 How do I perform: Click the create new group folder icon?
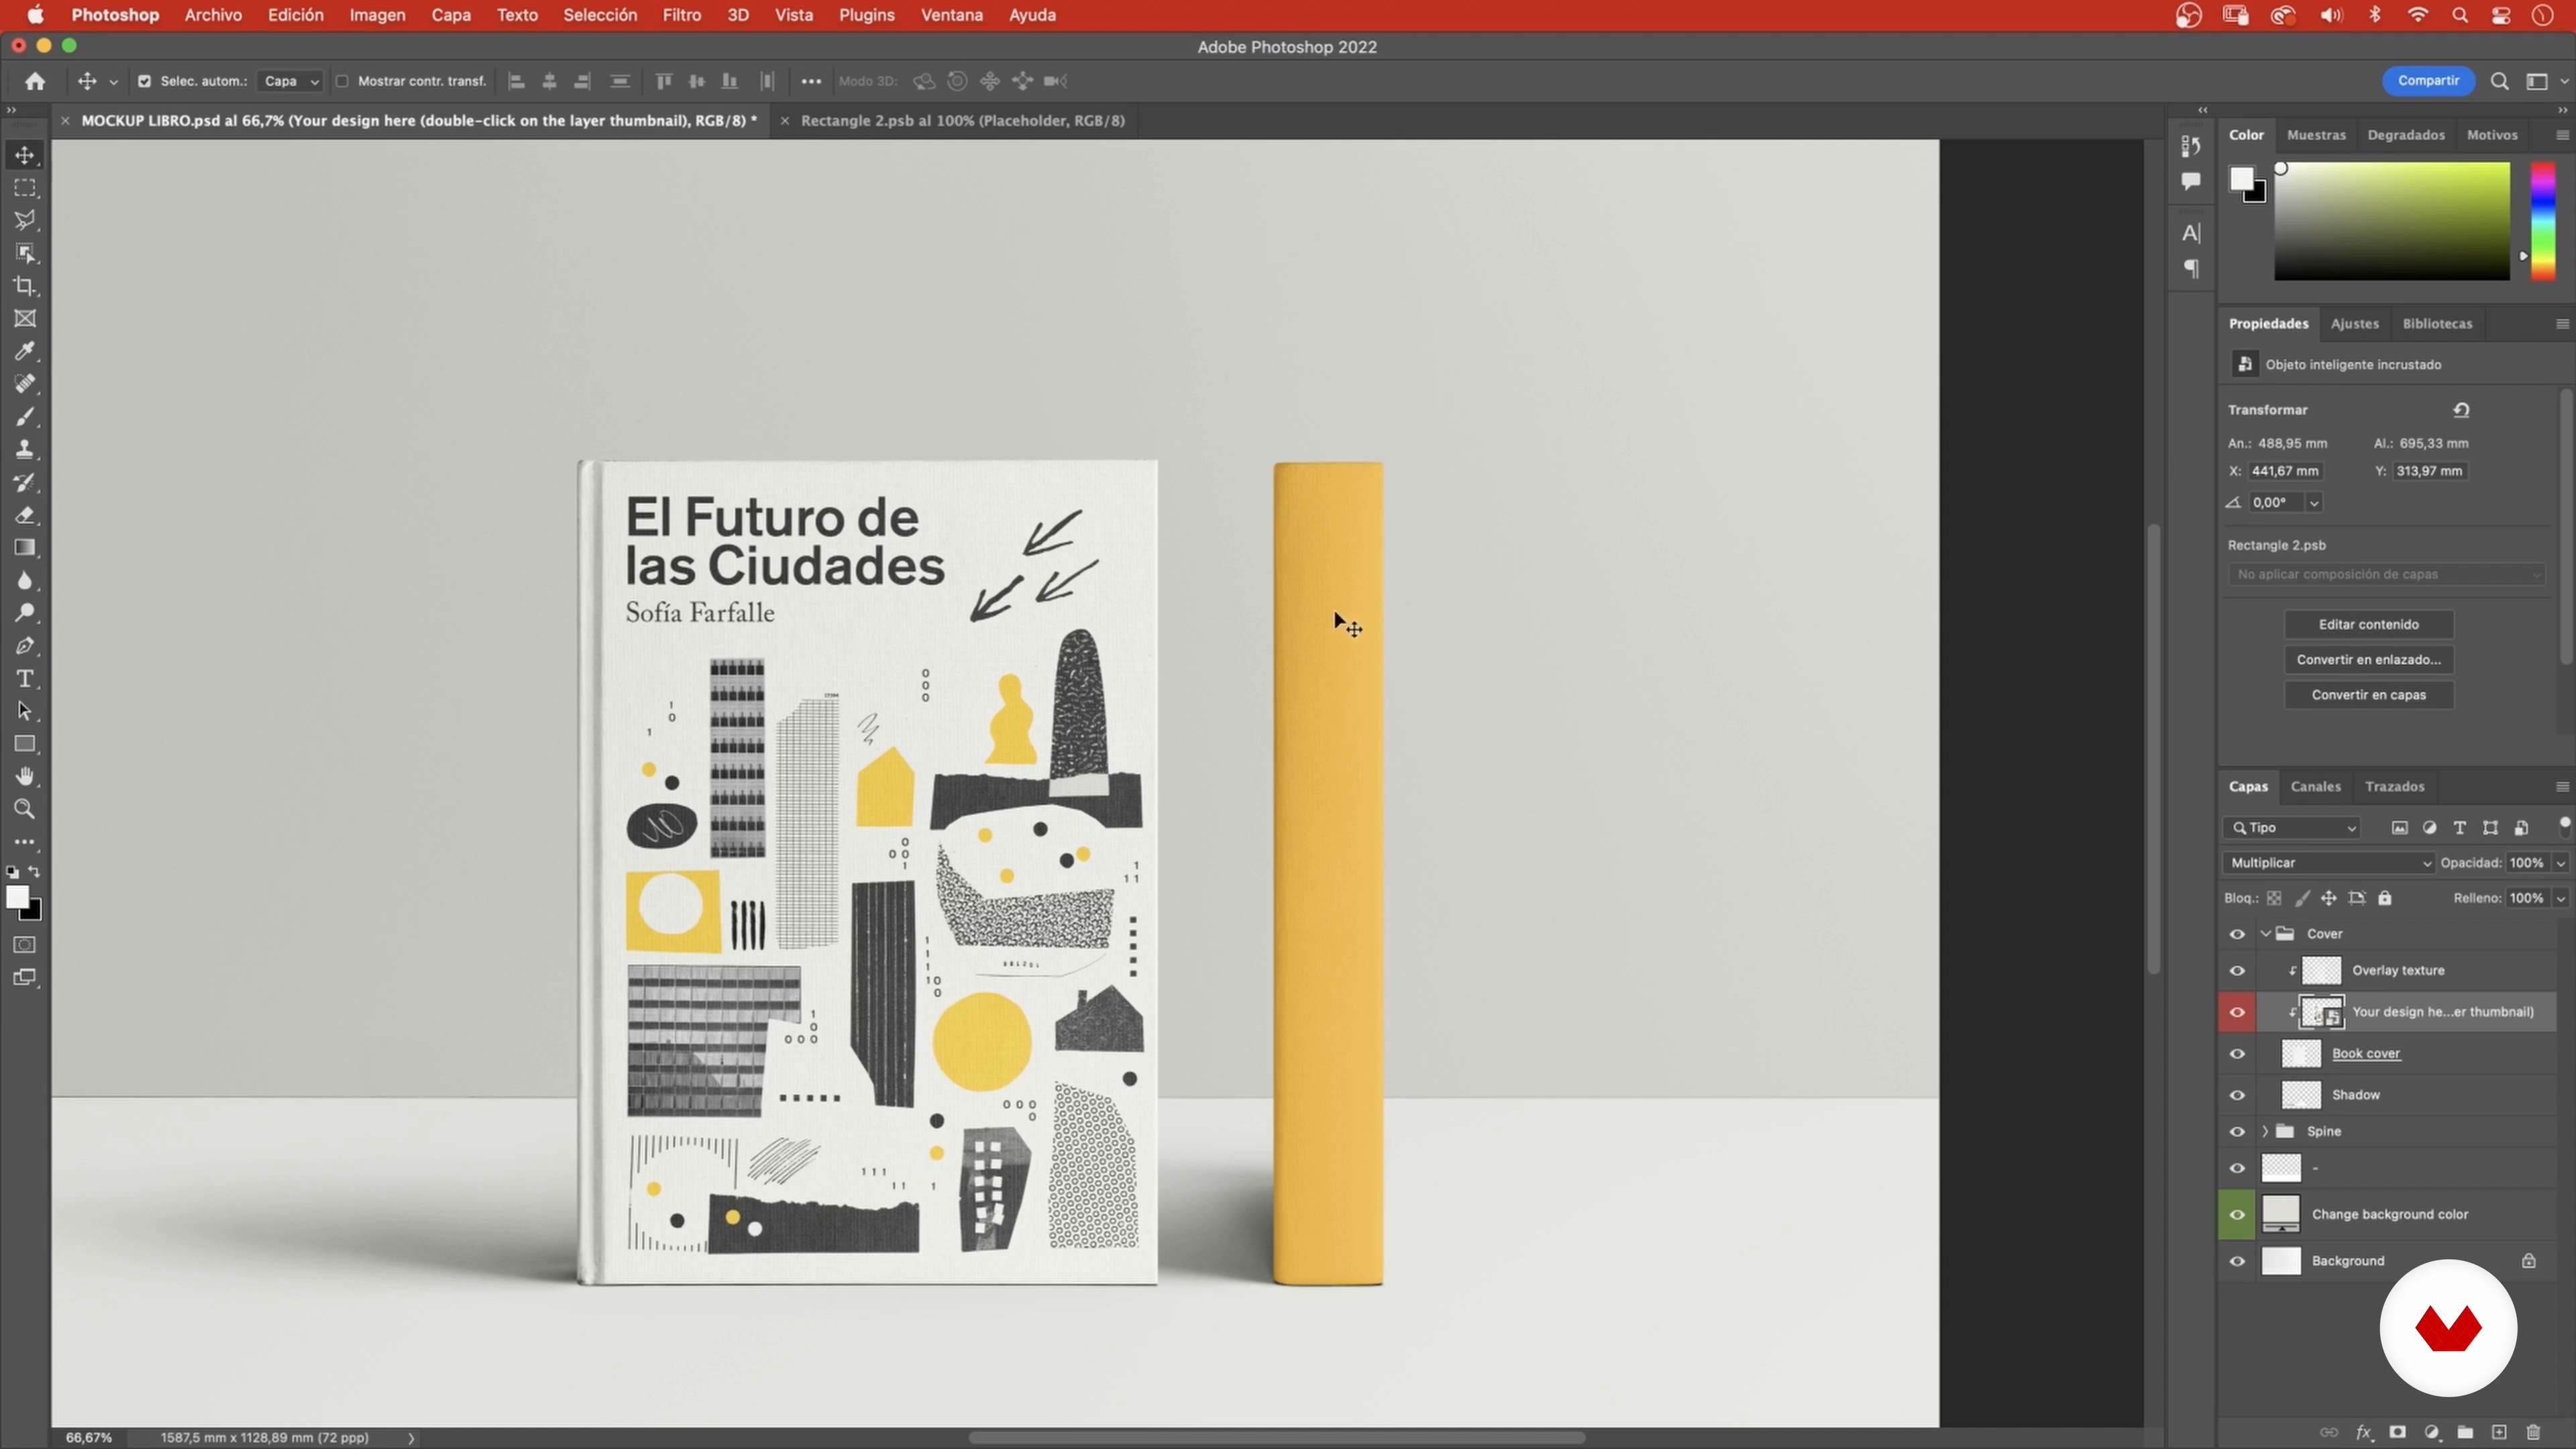[2465, 1432]
